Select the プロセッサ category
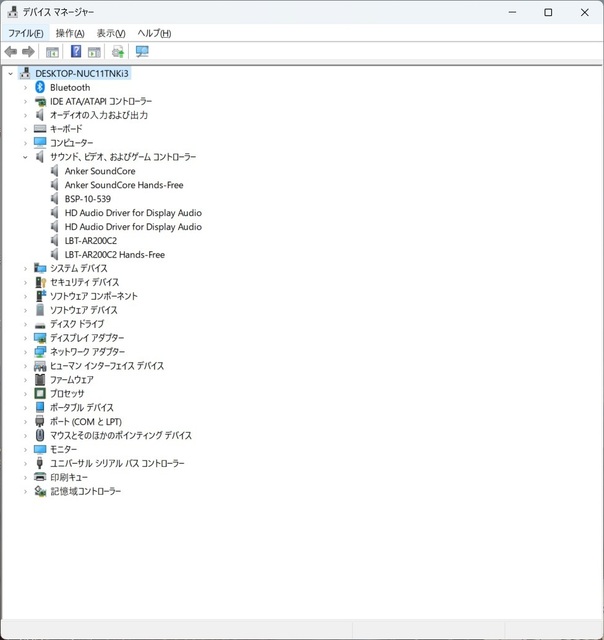Screen dimensions: 604x640 67,394
